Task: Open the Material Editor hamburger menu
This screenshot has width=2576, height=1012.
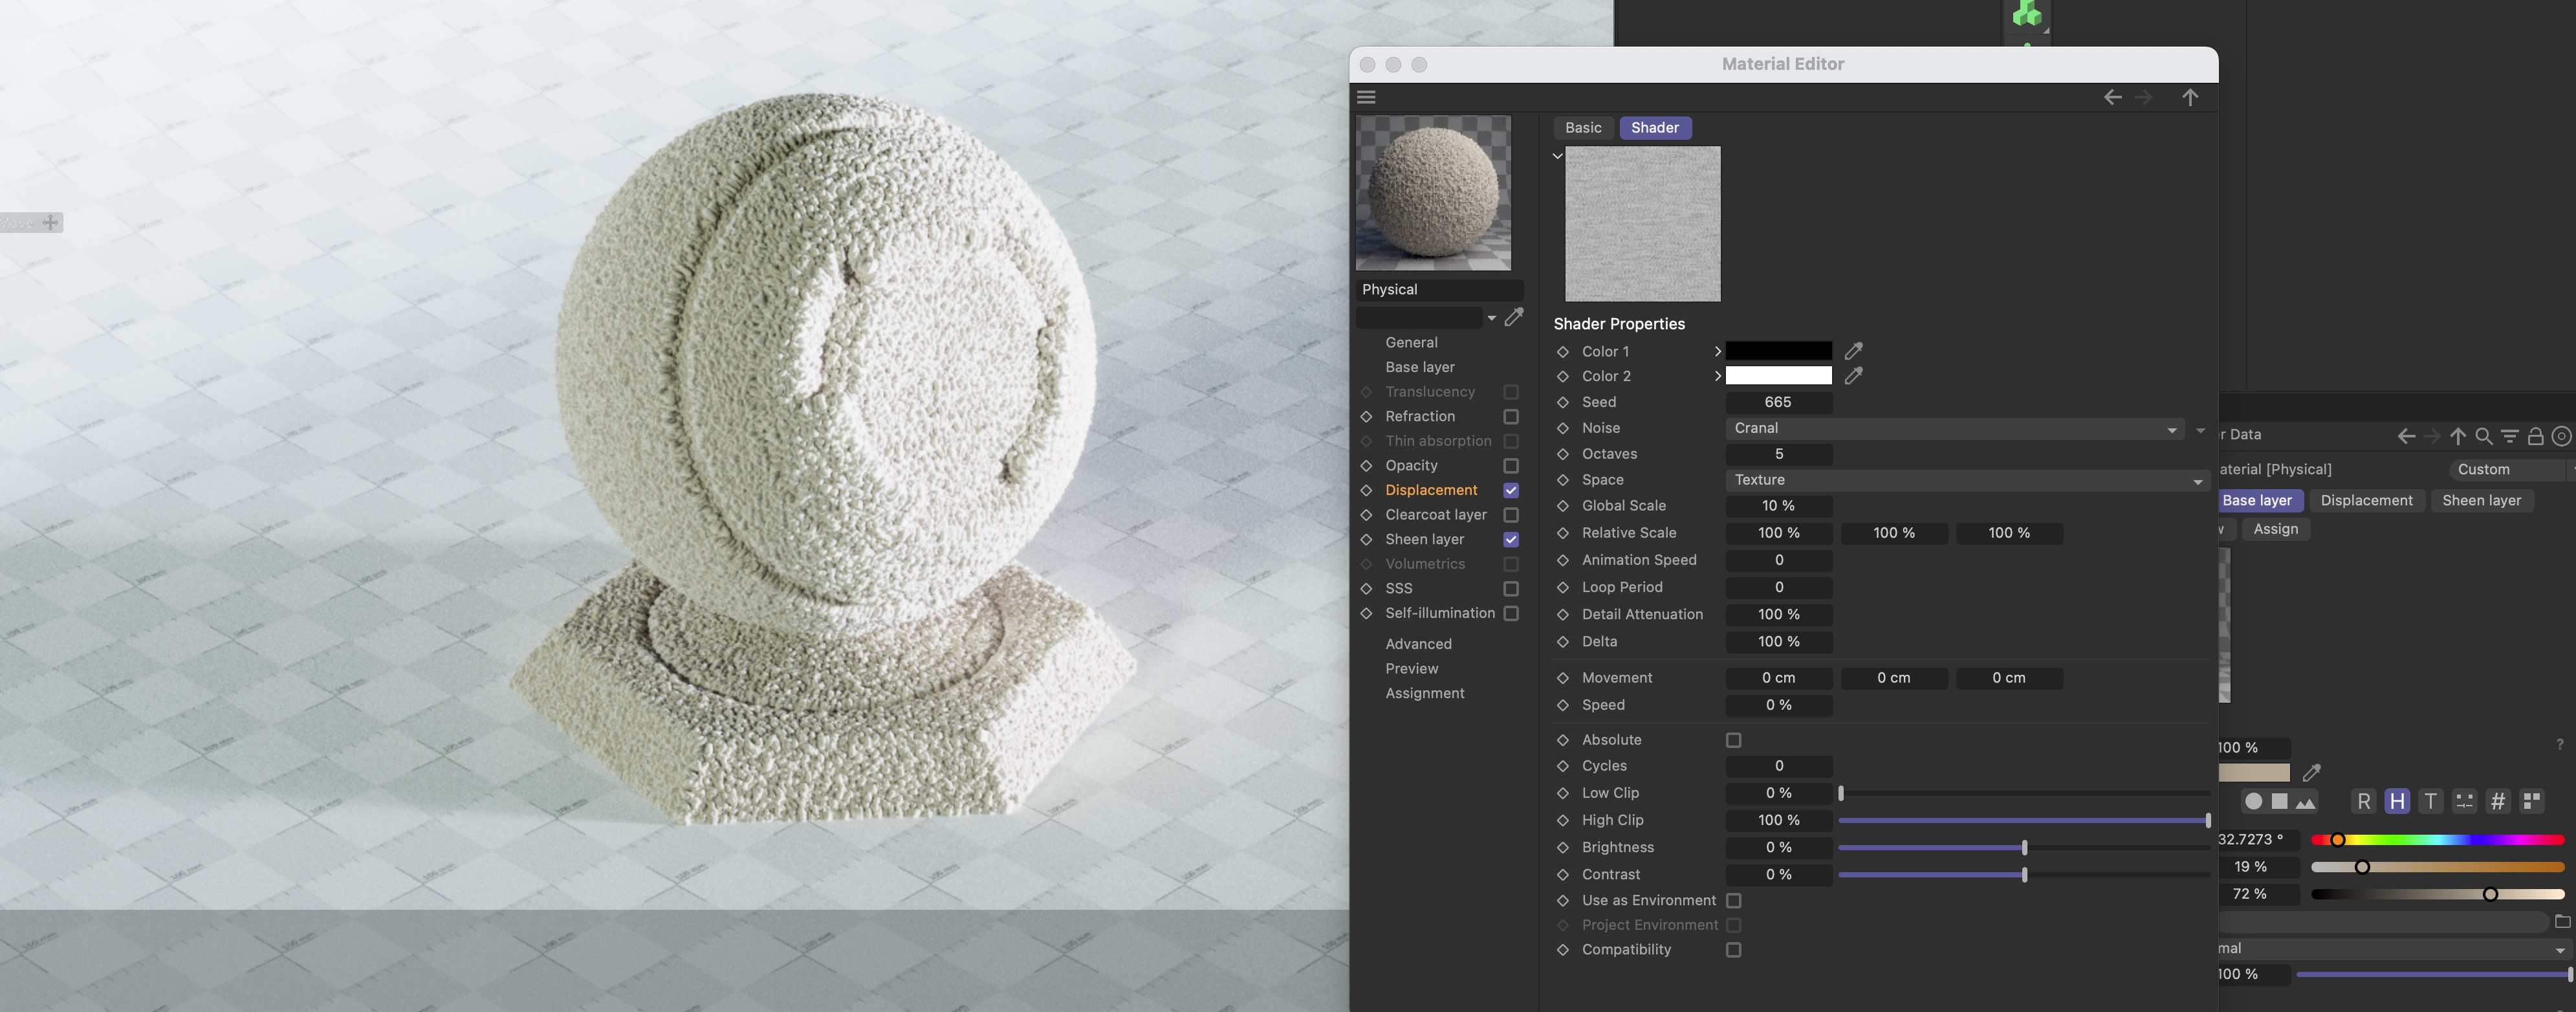Action: click(x=1366, y=97)
